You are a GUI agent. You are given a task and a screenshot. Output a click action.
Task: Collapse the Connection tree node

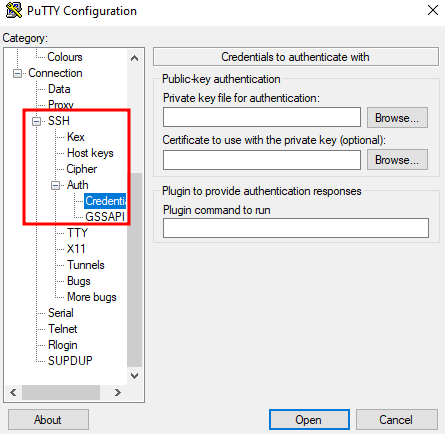[17, 73]
